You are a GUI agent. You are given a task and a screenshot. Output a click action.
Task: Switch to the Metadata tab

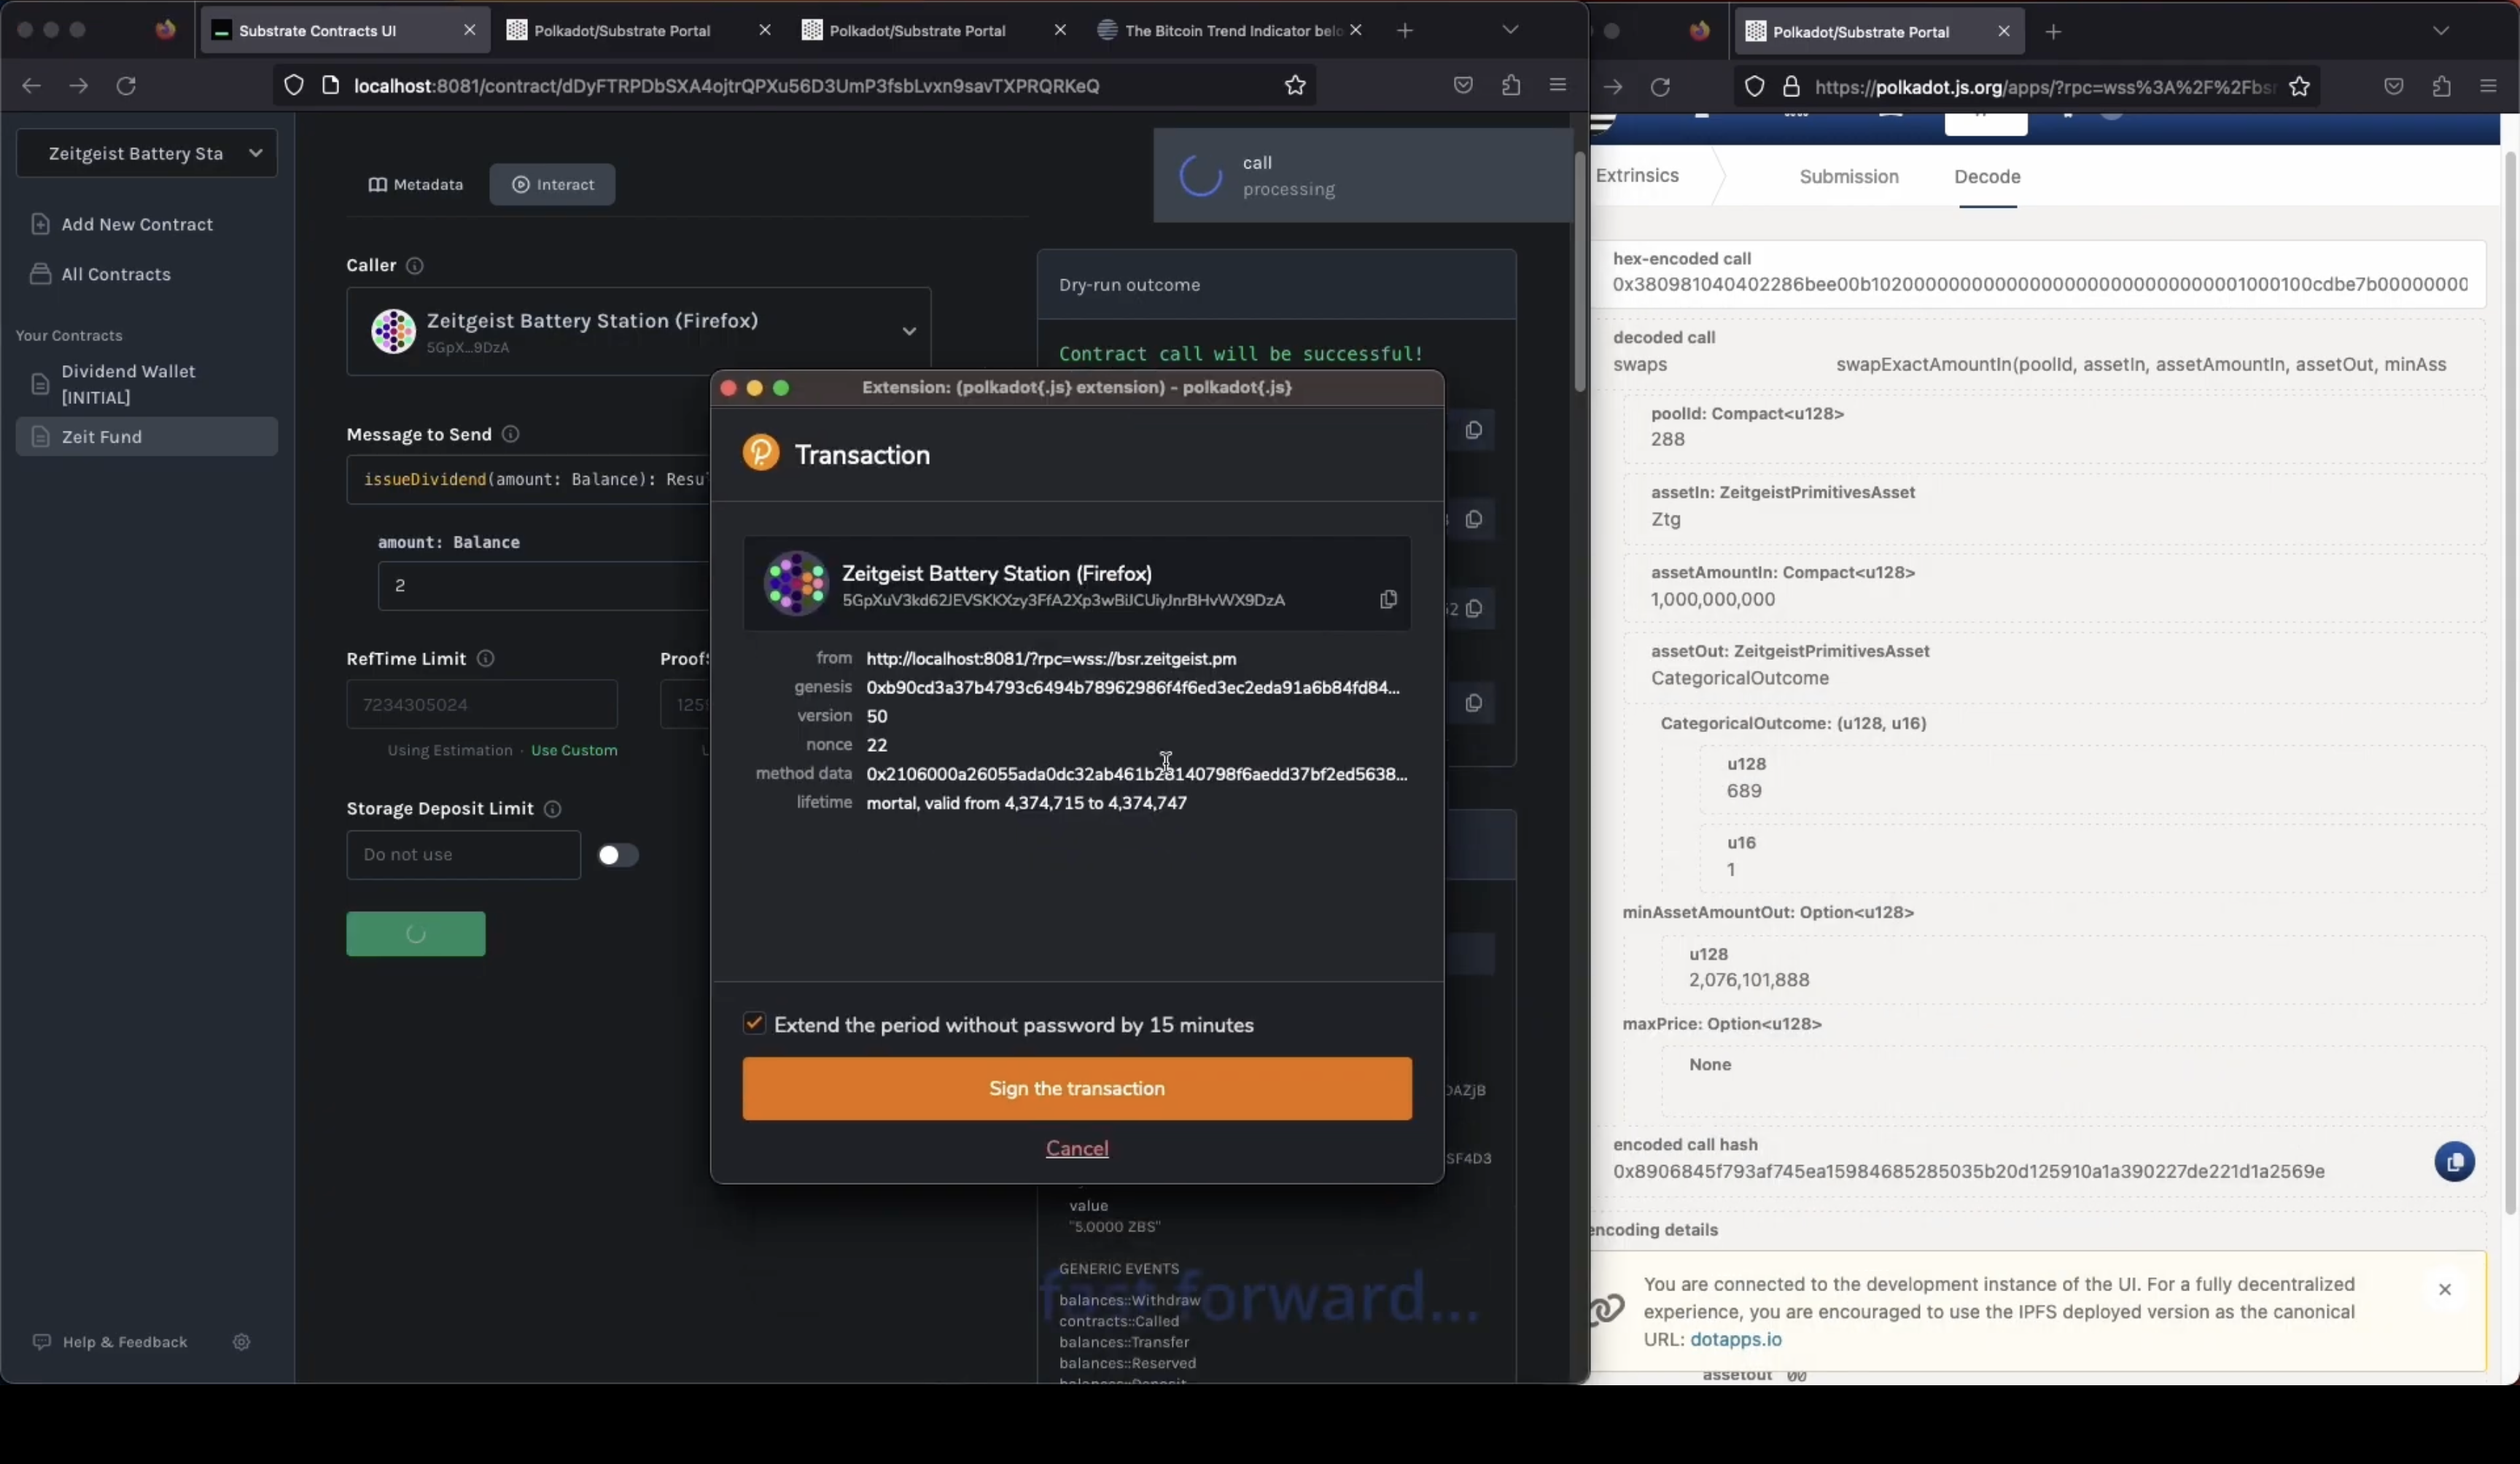pos(416,184)
